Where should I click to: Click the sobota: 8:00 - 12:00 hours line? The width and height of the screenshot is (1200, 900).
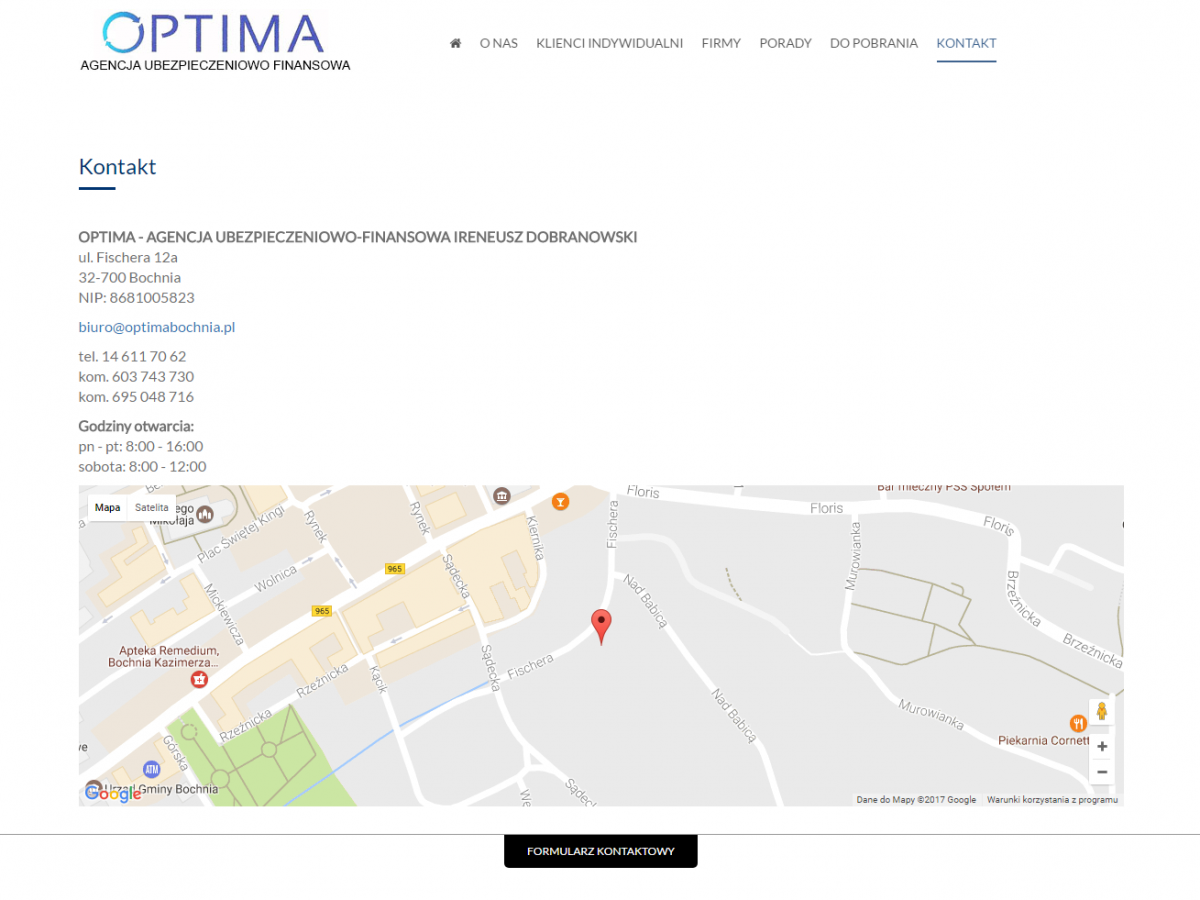click(x=143, y=466)
